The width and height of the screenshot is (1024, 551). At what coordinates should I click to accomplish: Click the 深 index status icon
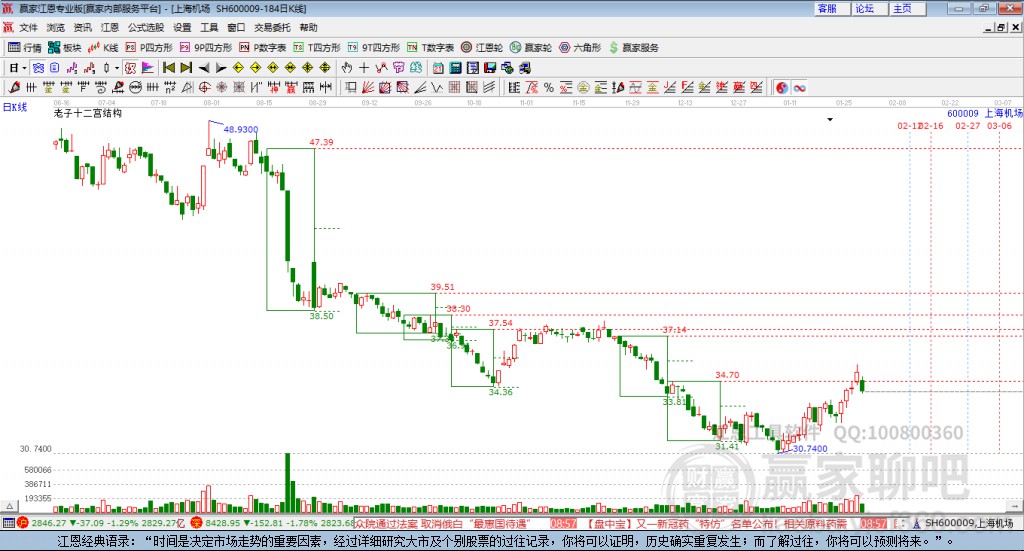[197, 523]
